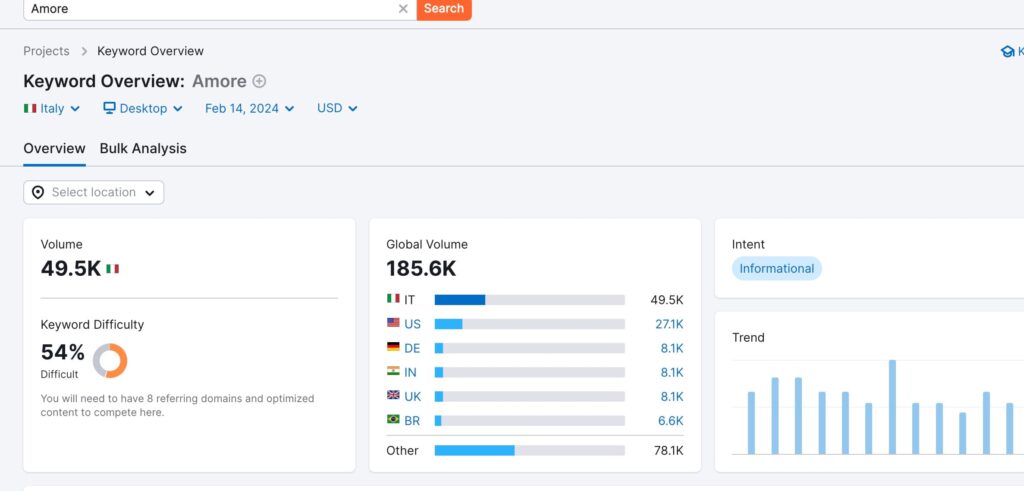
Task: Open the UK country link
Action: [x=412, y=397]
